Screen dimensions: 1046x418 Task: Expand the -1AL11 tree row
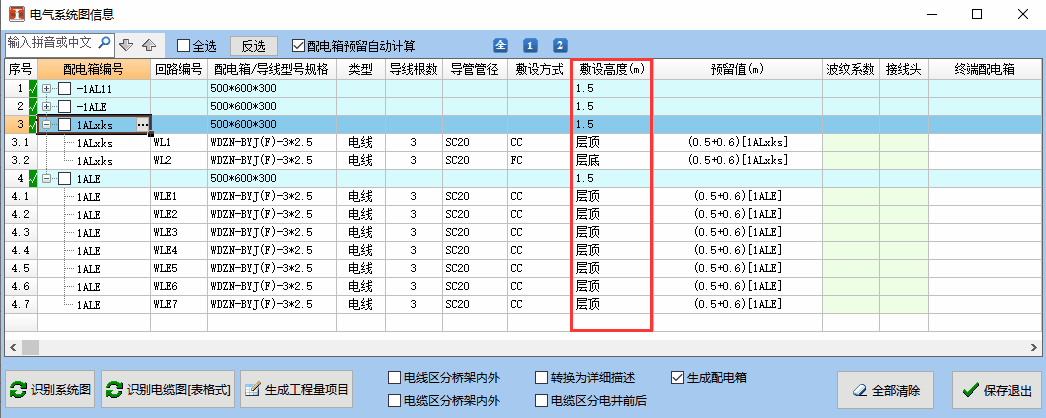pyautogui.click(x=46, y=89)
